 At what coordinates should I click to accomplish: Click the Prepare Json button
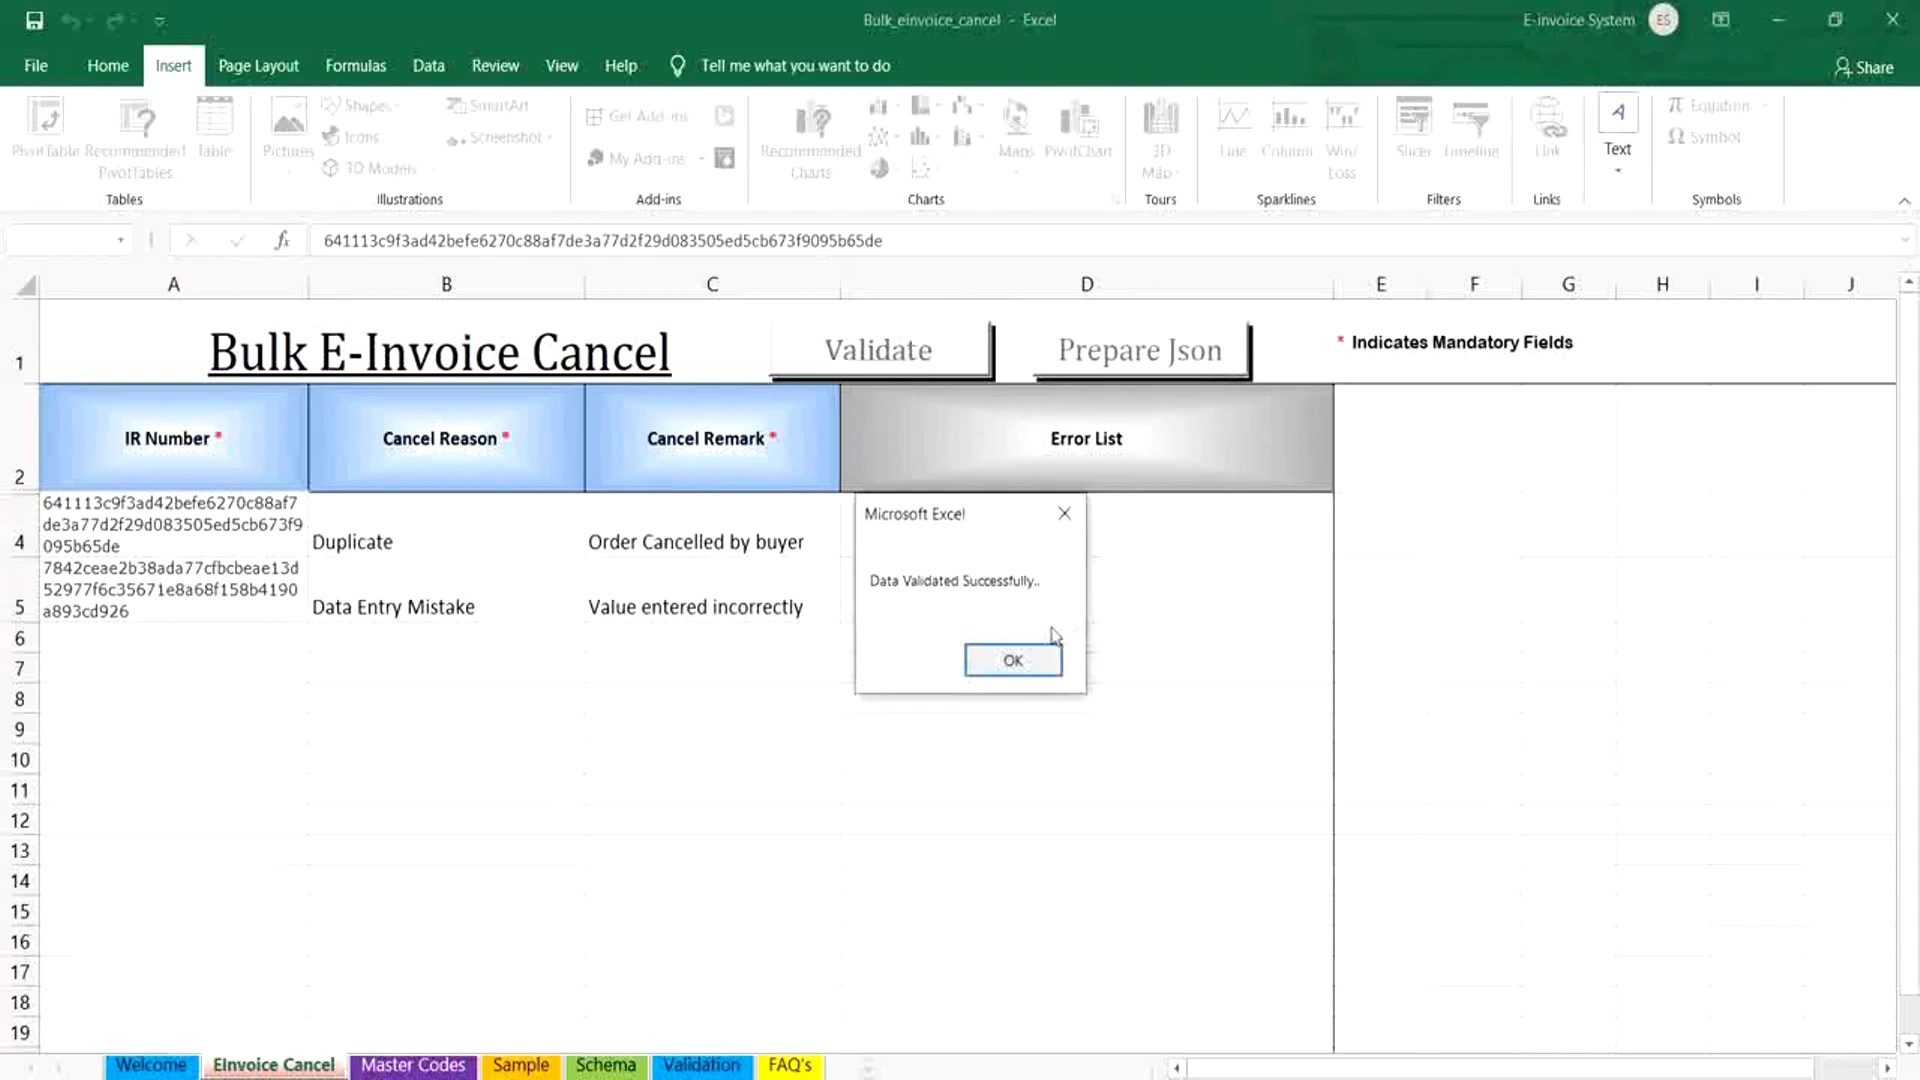[x=1141, y=350]
